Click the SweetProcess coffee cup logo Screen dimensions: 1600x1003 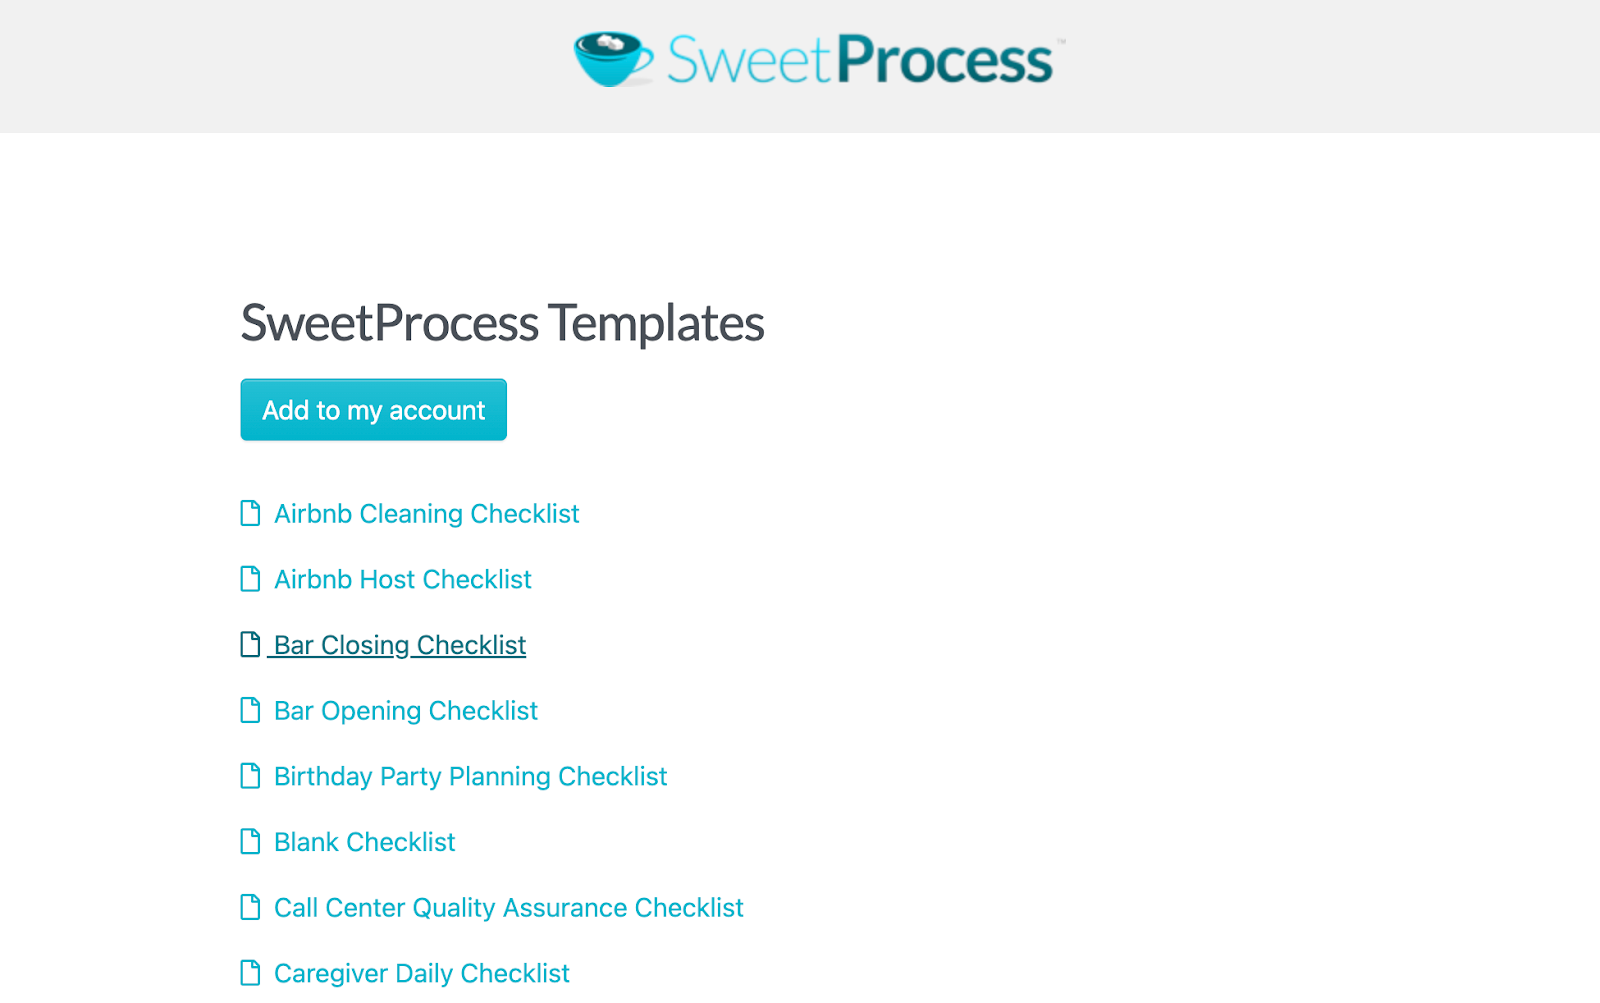point(610,58)
